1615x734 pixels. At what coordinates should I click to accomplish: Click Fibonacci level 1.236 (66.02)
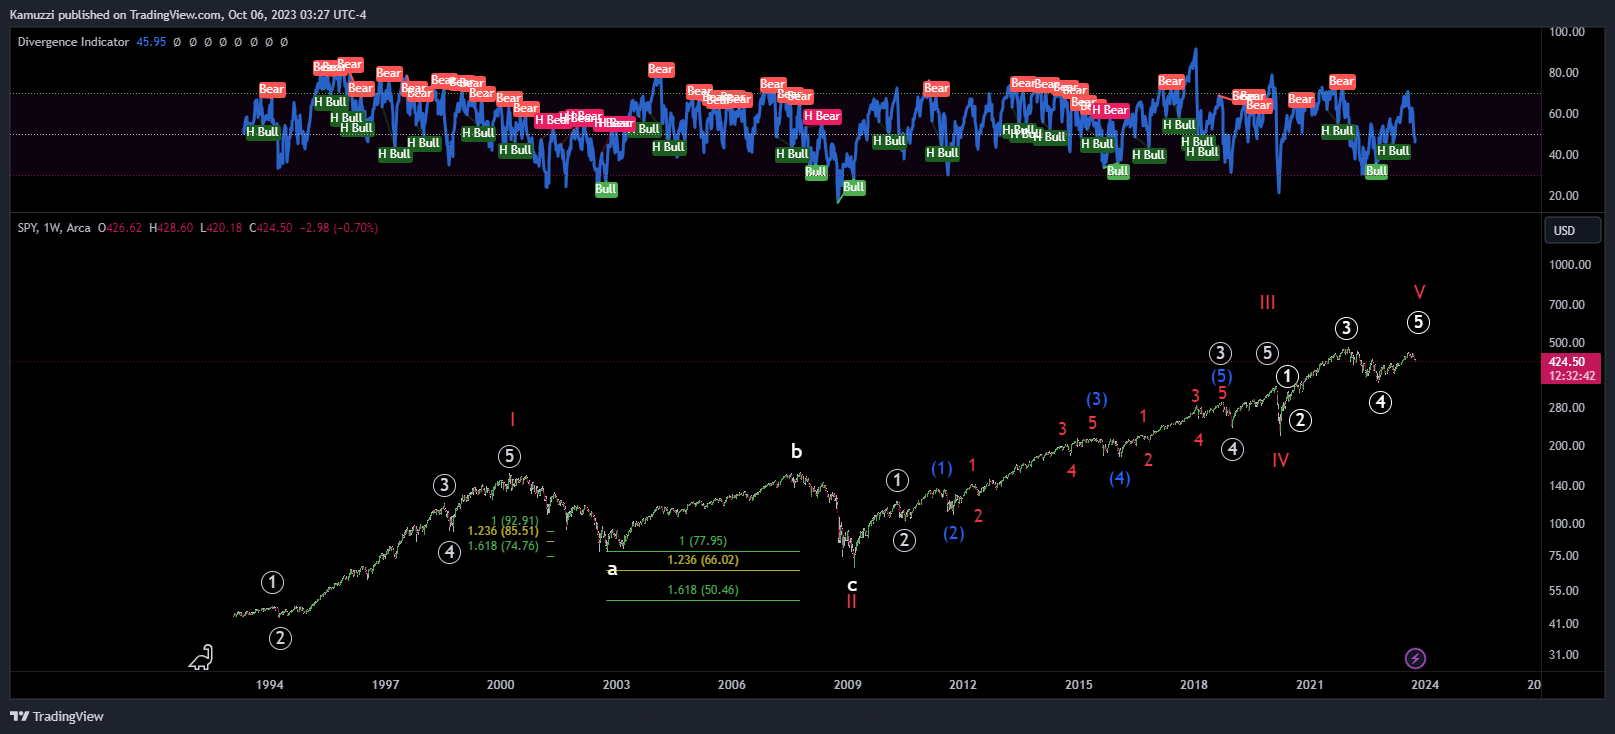[703, 560]
